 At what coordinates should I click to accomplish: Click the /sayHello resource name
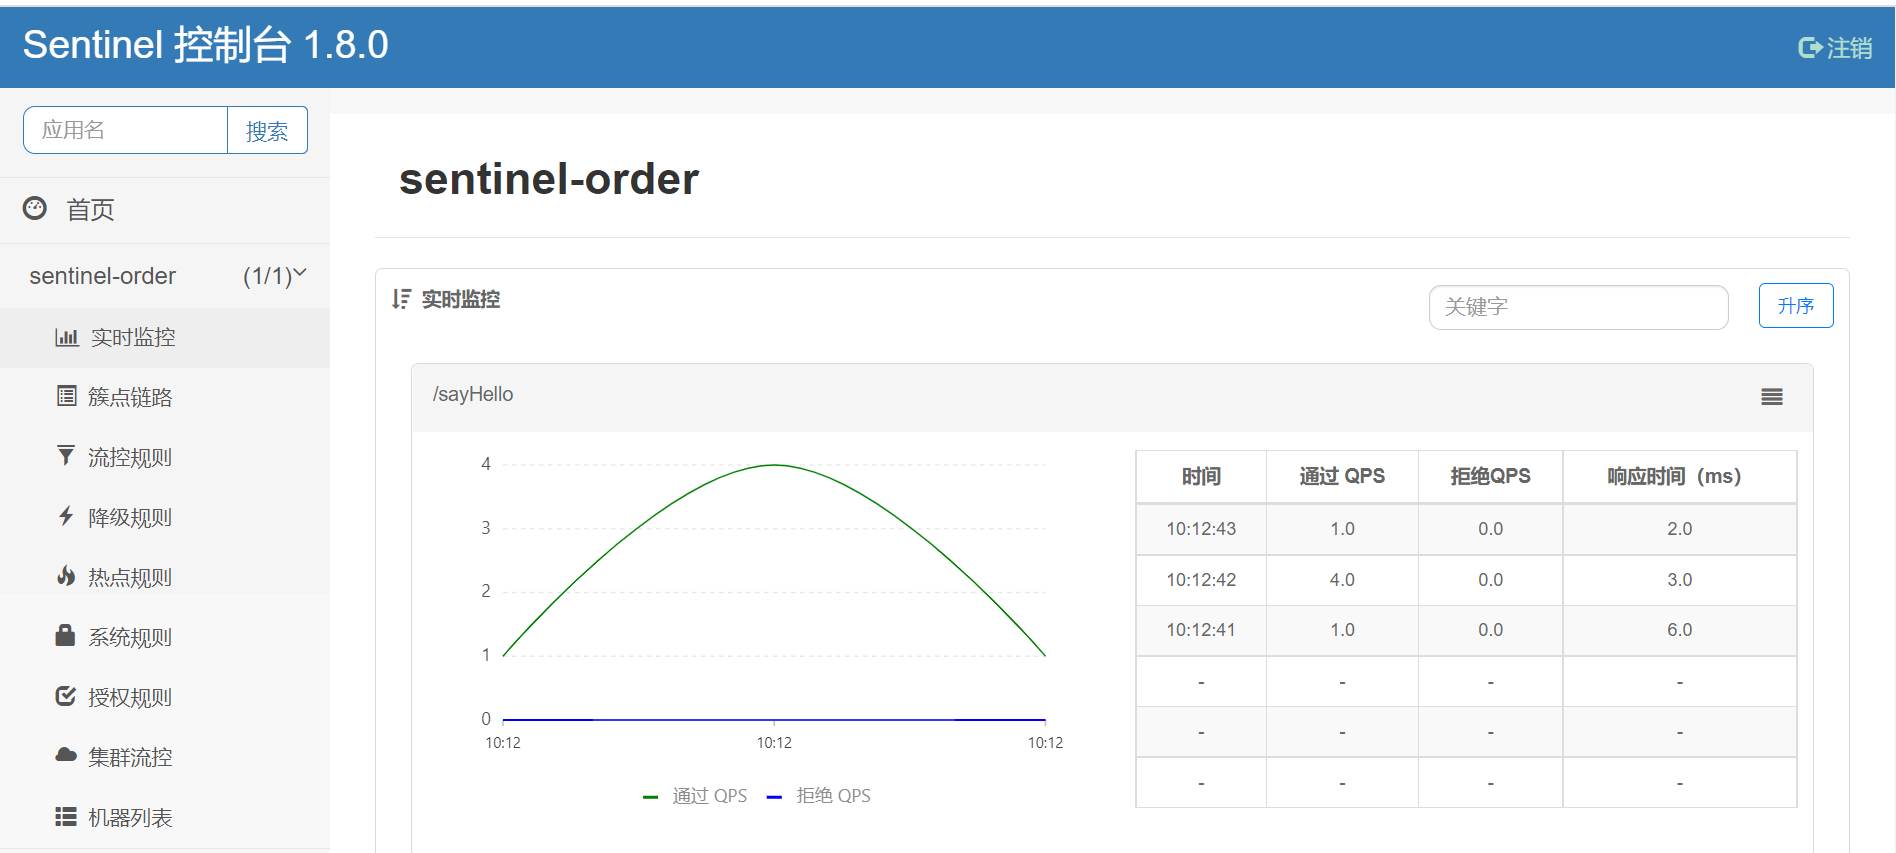[473, 394]
